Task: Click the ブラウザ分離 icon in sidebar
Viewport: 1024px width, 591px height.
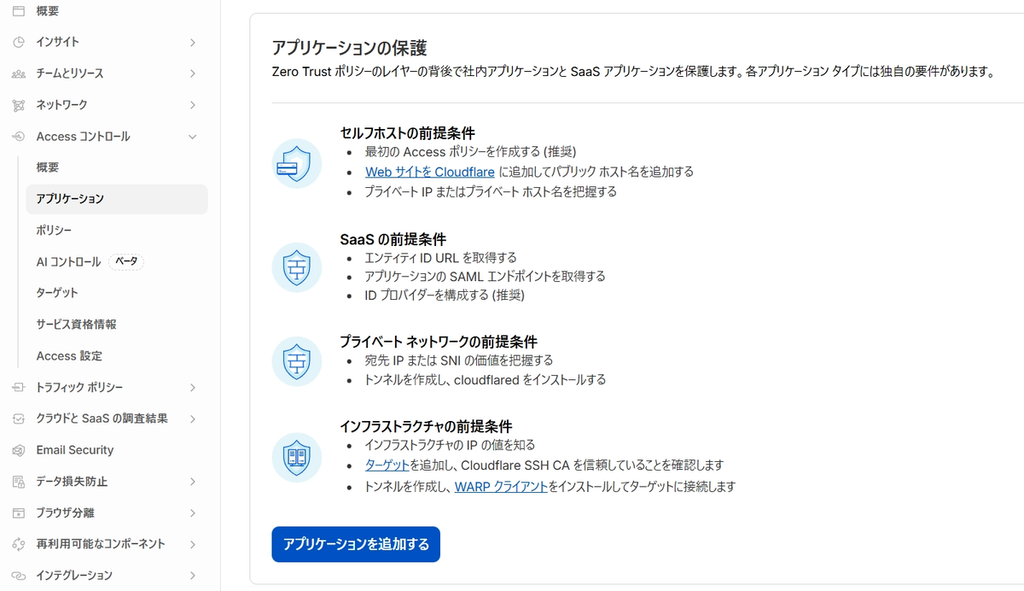Action: pyautogui.click(x=19, y=513)
